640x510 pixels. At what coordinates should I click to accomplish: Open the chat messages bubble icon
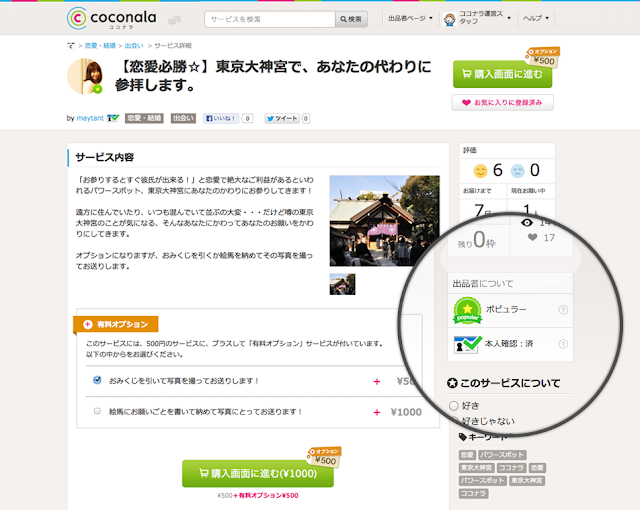pos(175,20)
